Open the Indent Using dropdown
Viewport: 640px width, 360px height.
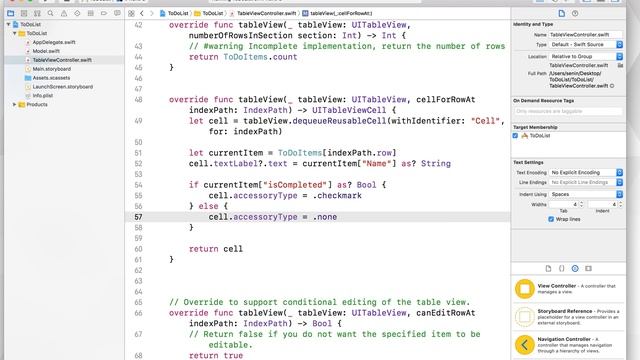(x=586, y=194)
